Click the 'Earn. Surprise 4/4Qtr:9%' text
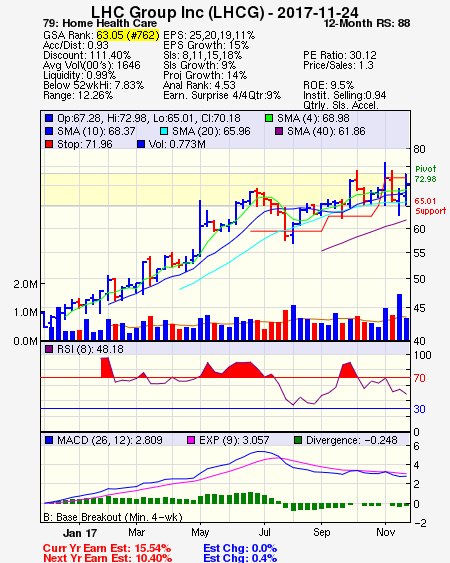 point(222,96)
